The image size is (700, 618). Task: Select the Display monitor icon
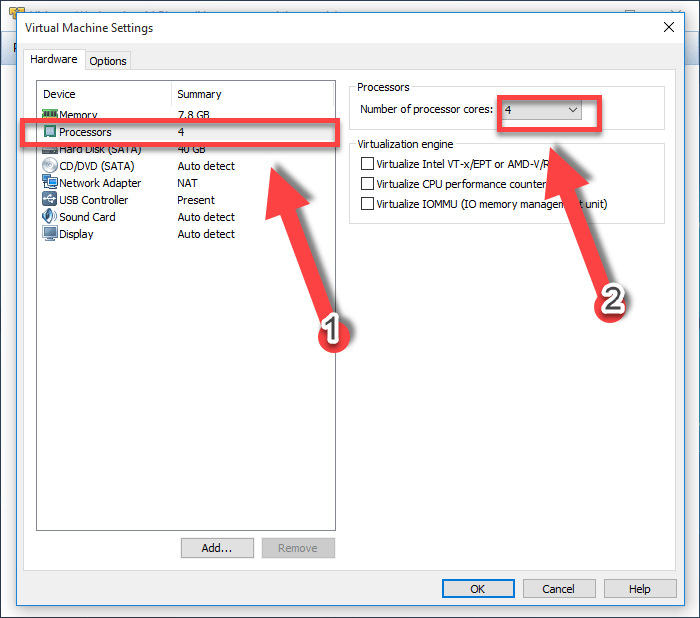pyautogui.click(x=50, y=234)
